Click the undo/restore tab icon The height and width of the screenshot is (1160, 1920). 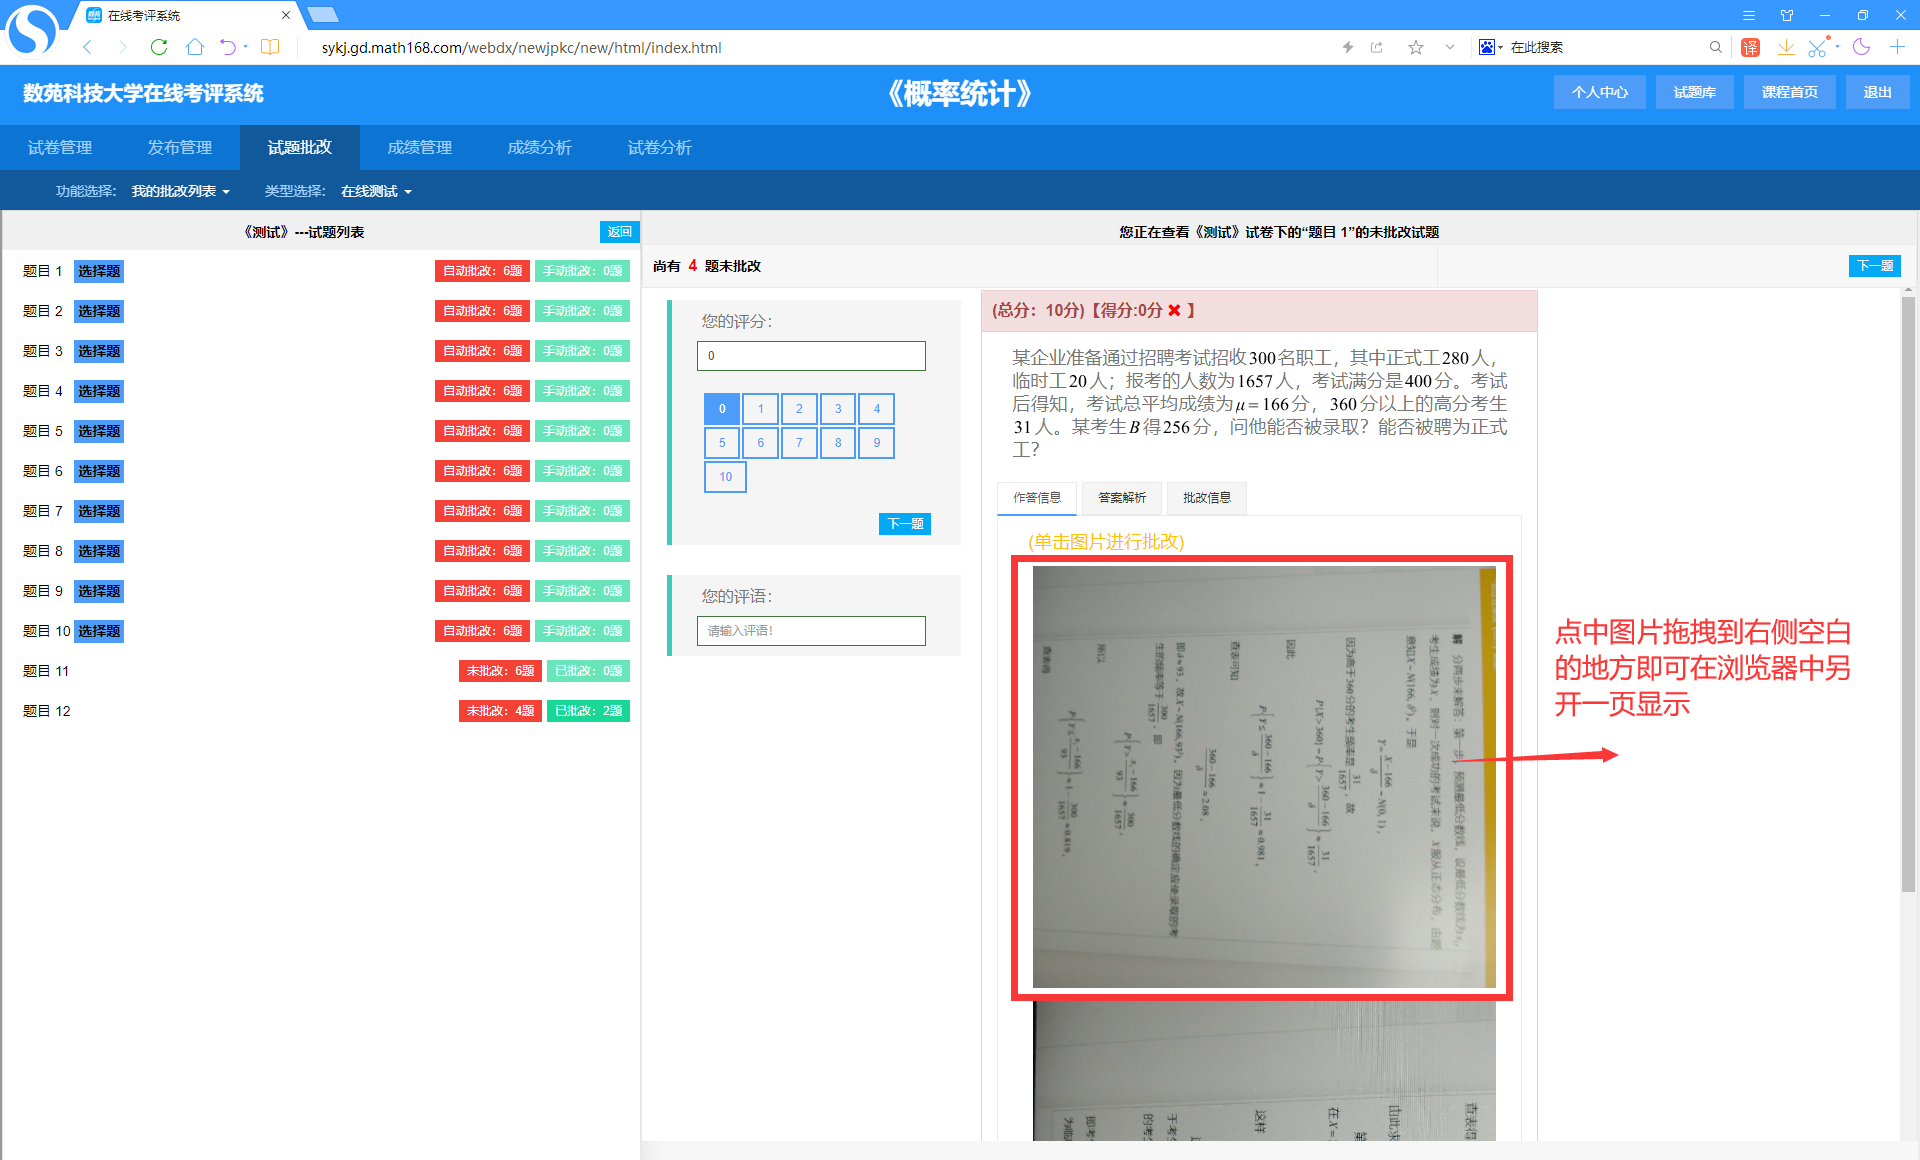pyautogui.click(x=228, y=47)
